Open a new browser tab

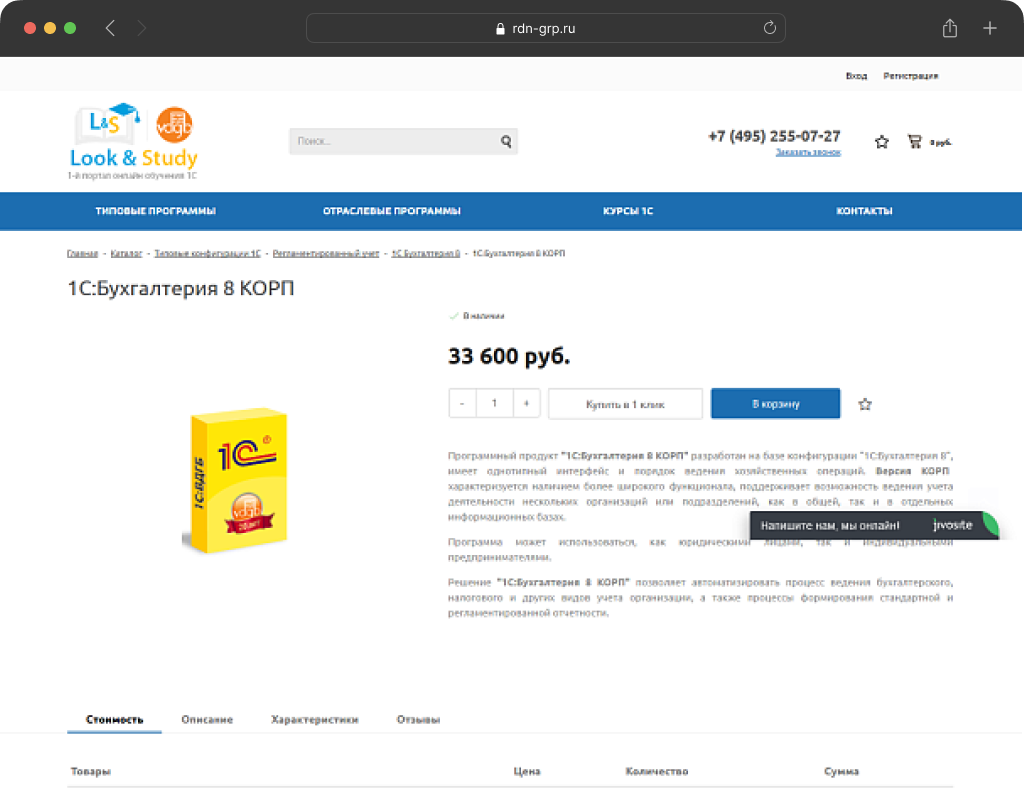(989, 28)
